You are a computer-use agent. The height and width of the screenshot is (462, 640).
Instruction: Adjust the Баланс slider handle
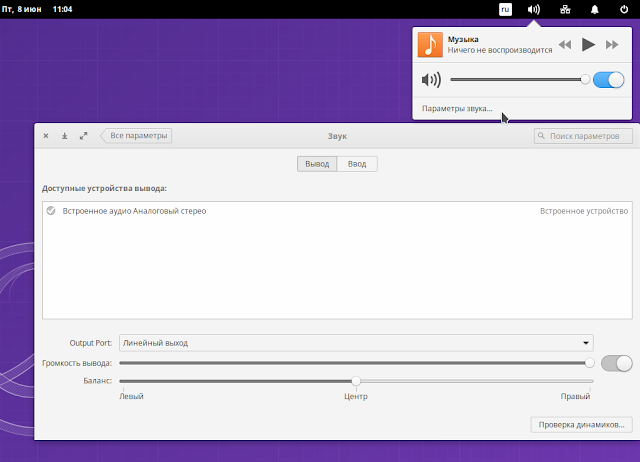[356, 381]
